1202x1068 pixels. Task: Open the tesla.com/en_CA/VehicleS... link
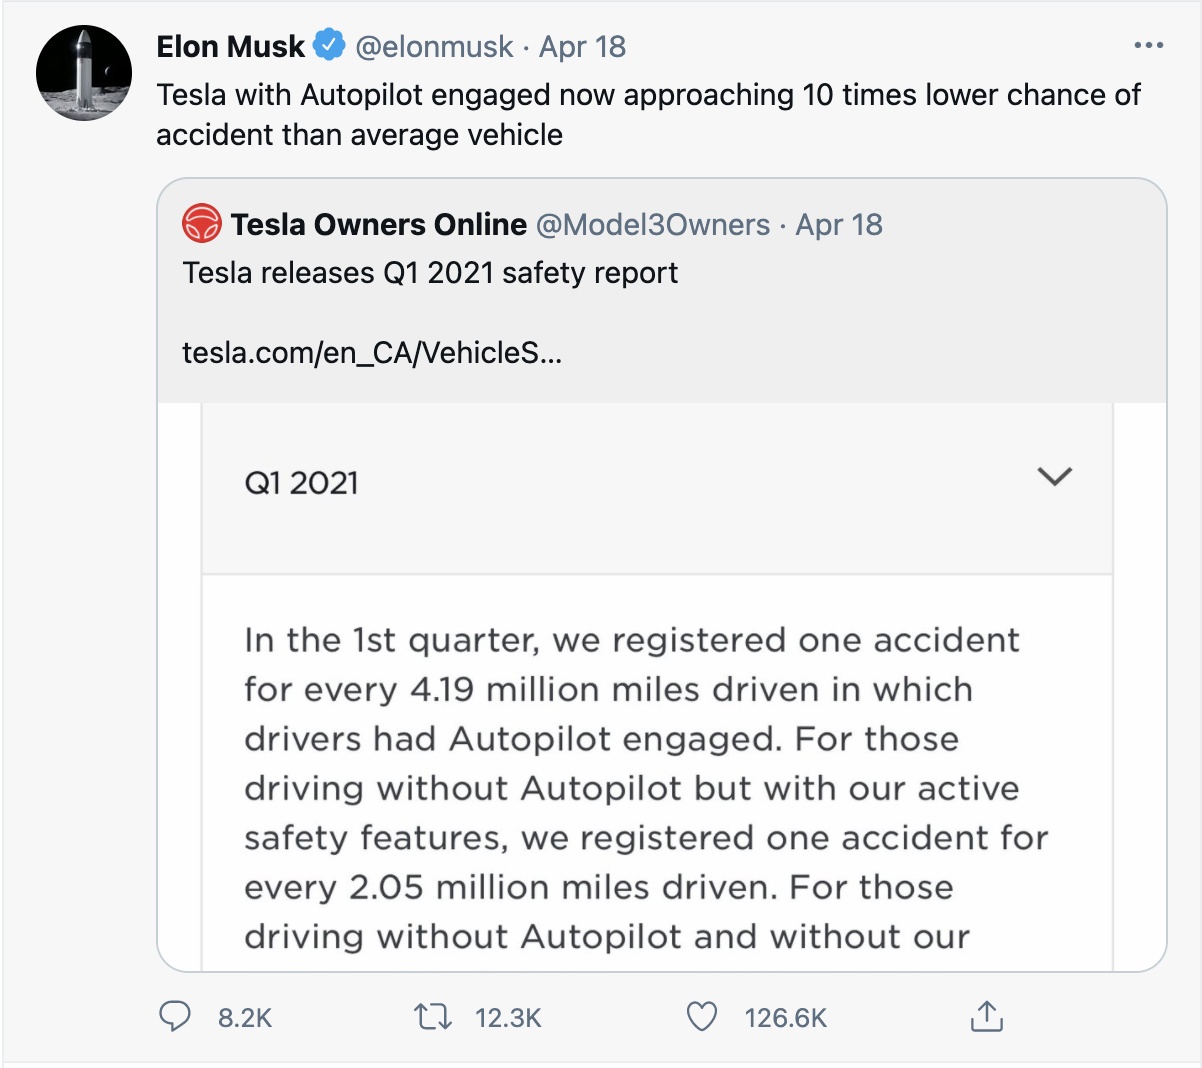[371, 352]
